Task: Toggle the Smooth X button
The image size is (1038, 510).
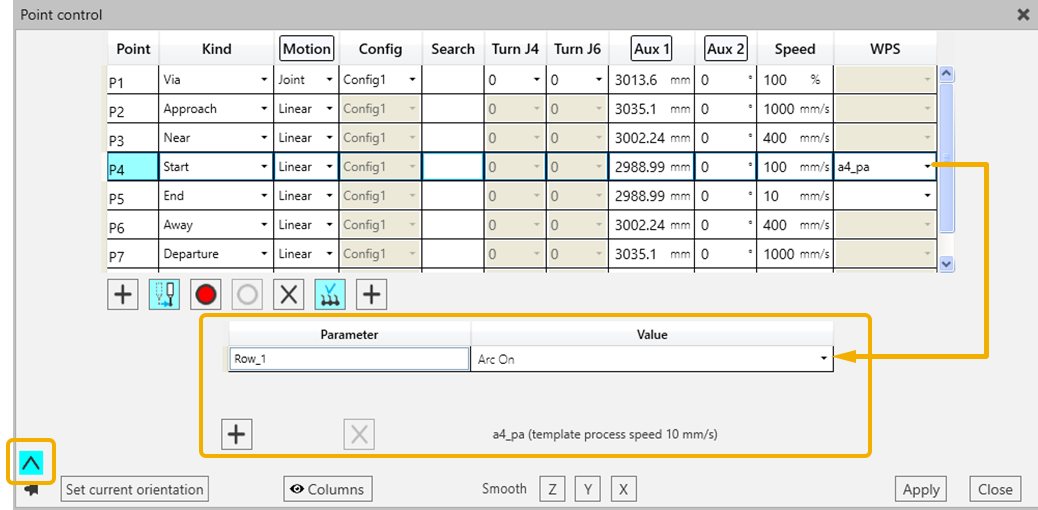Action: pos(623,489)
